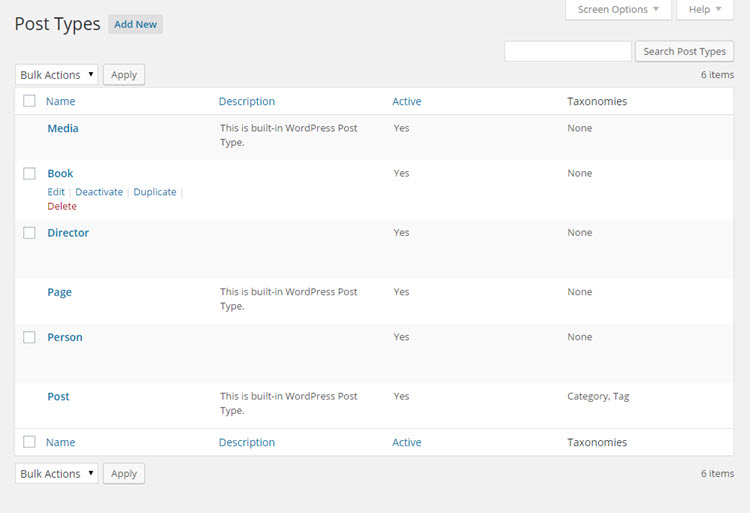This screenshot has width=750, height=513.
Task: Open the Media post type link
Action: (63, 128)
